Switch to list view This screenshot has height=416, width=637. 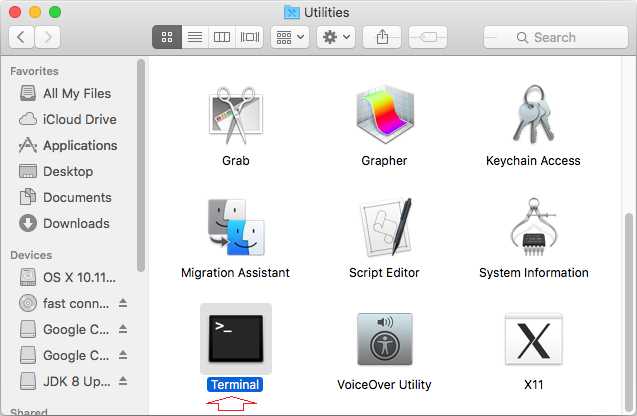pos(195,37)
